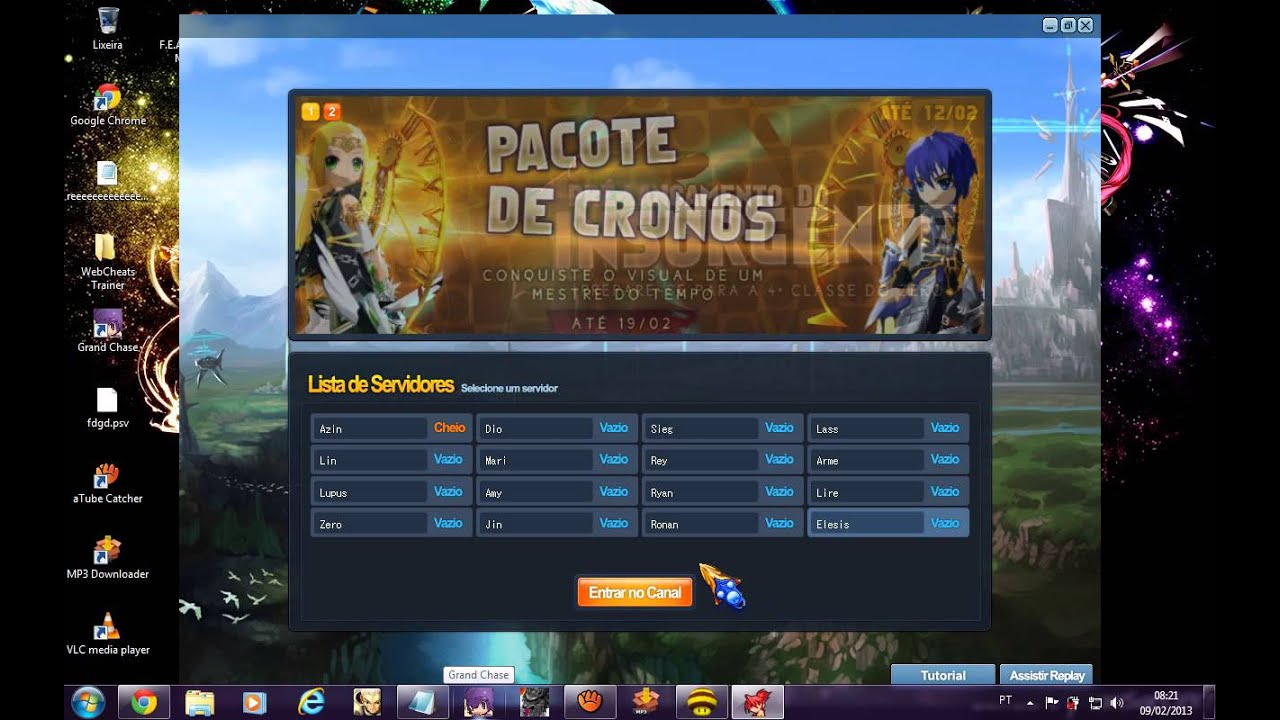Click the Entrar no Canal button

[634, 592]
